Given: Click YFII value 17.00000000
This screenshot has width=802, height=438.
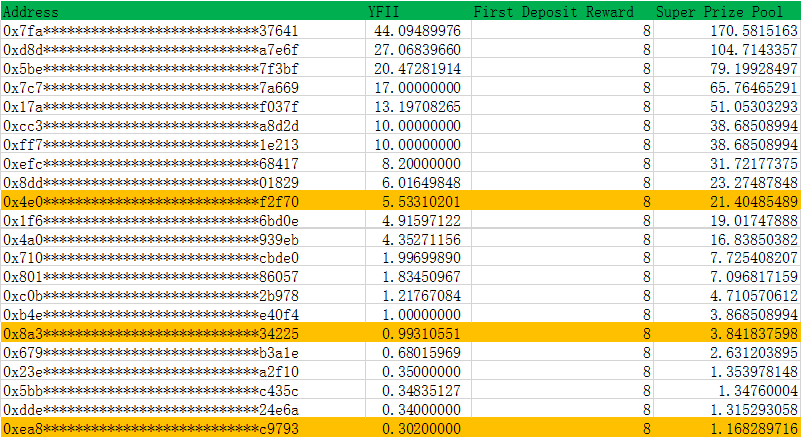Looking at the screenshot, I should point(417,87).
